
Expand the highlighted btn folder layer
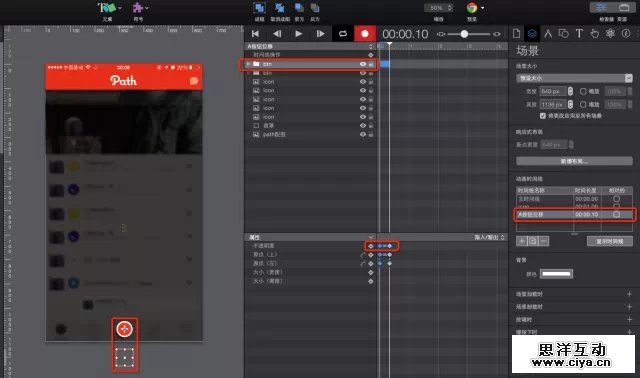pos(248,64)
